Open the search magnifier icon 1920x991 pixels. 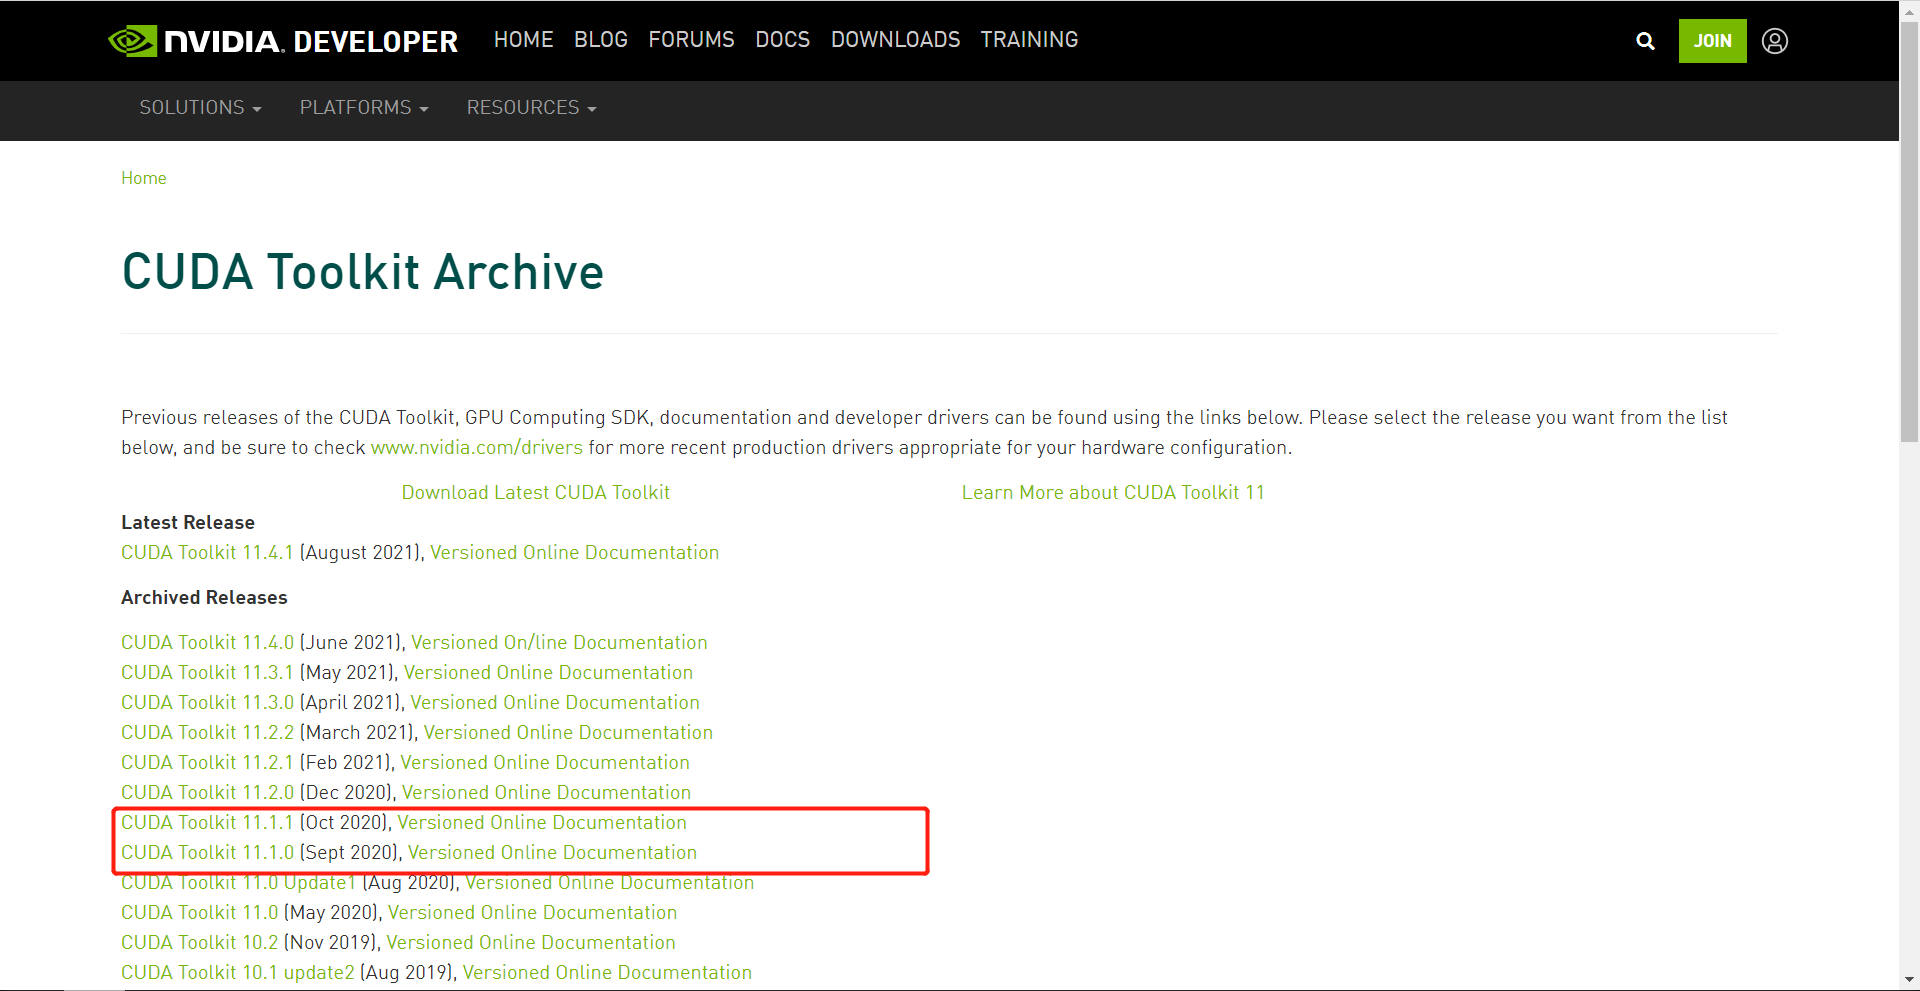[1645, 41]
